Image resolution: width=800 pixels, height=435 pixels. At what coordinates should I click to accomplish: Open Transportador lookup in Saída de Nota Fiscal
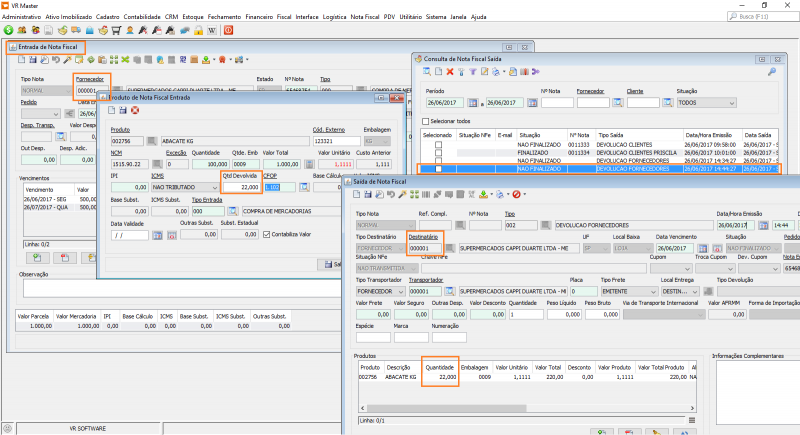point(449,292)
